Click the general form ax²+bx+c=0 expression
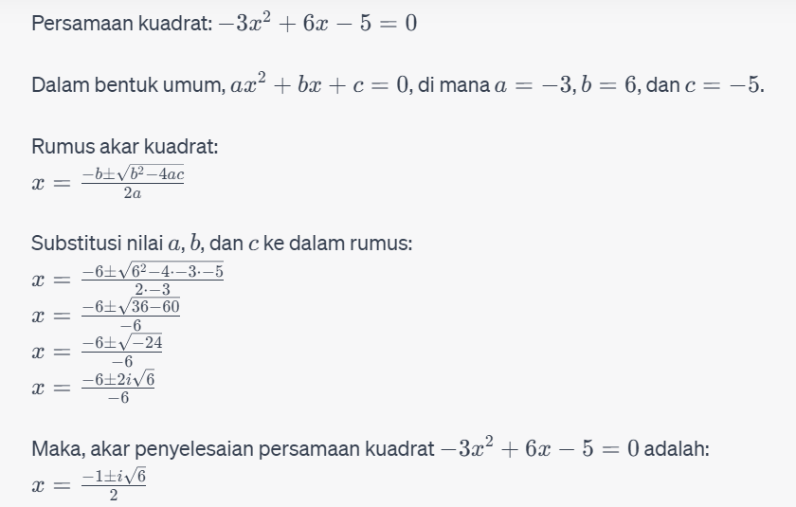 [x=320, y=84]
